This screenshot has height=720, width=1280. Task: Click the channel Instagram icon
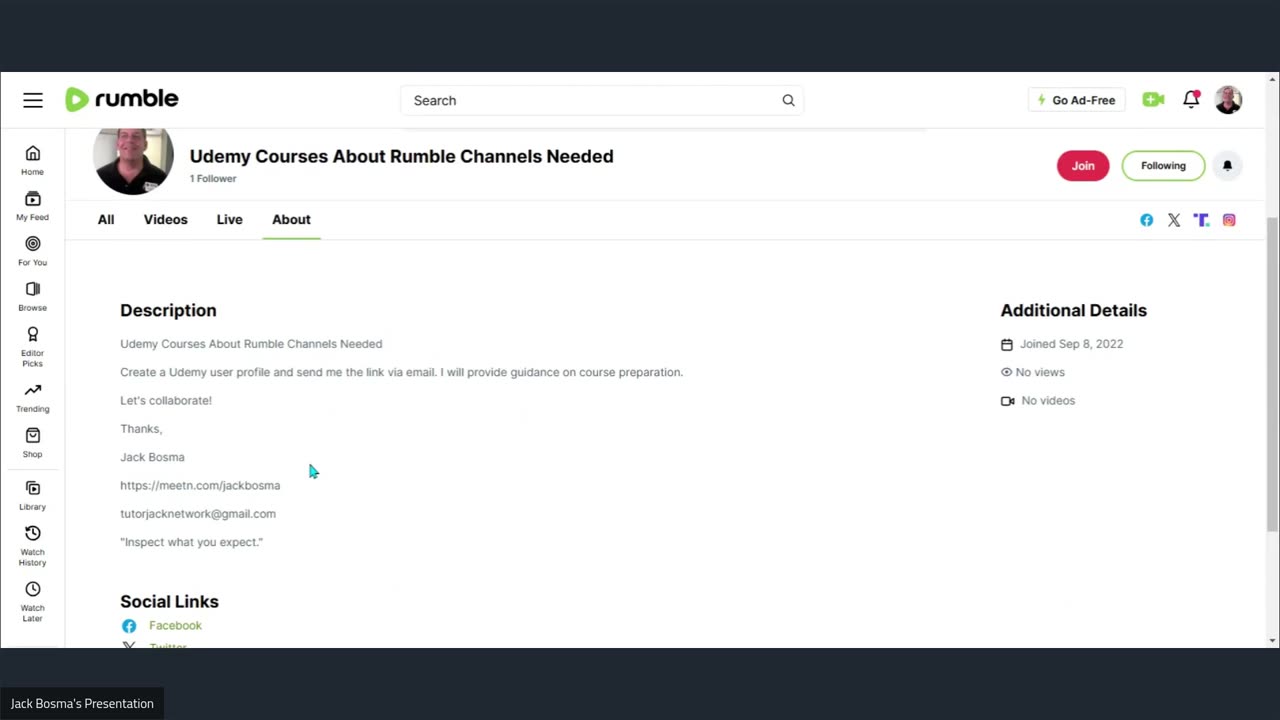pyautogui.click(x=1229, y=220)
